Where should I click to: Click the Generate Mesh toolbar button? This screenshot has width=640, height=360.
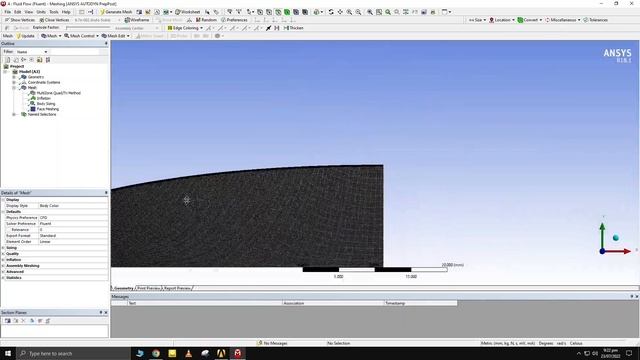tap(116, 12)
